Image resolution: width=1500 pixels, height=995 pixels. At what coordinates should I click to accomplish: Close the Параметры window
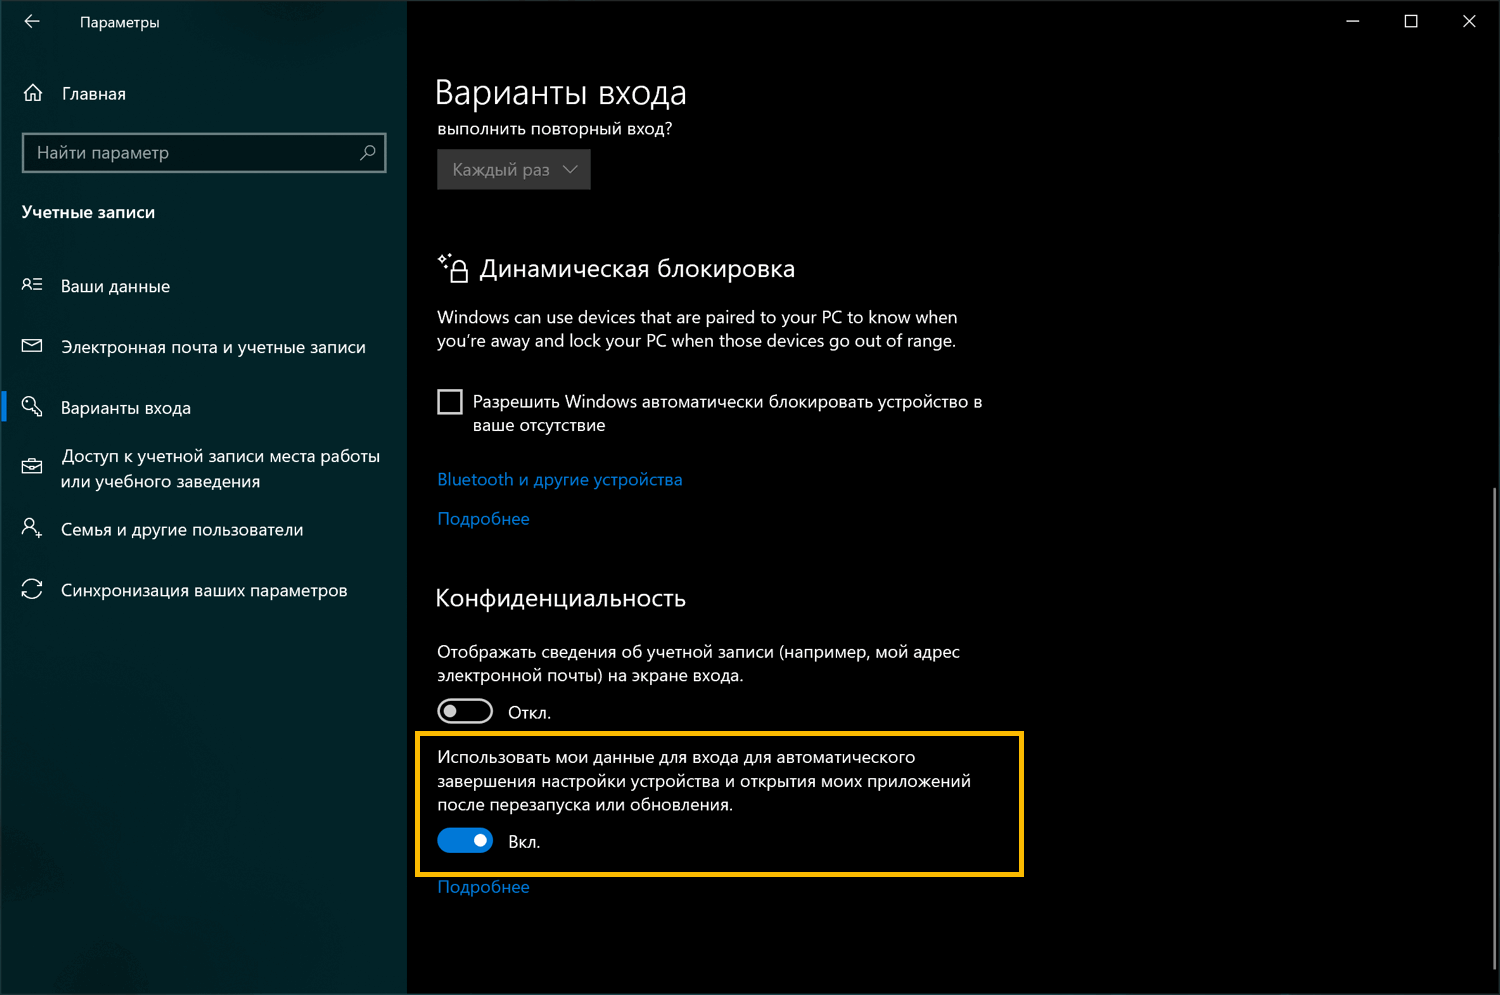pos(1469,21)
